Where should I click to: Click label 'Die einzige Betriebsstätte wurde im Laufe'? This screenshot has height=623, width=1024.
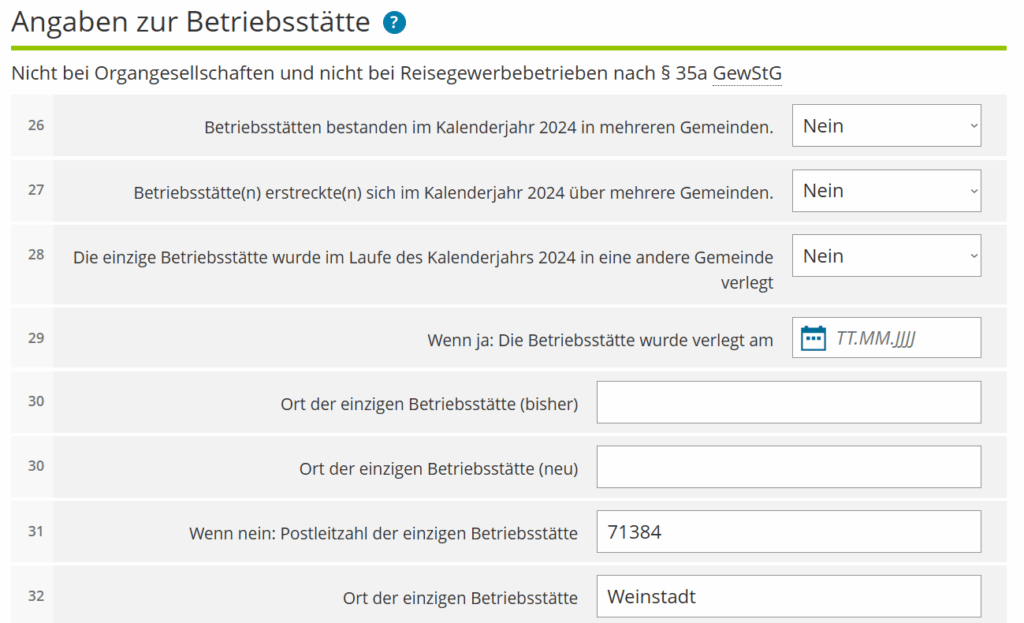(x=423, y=258)
